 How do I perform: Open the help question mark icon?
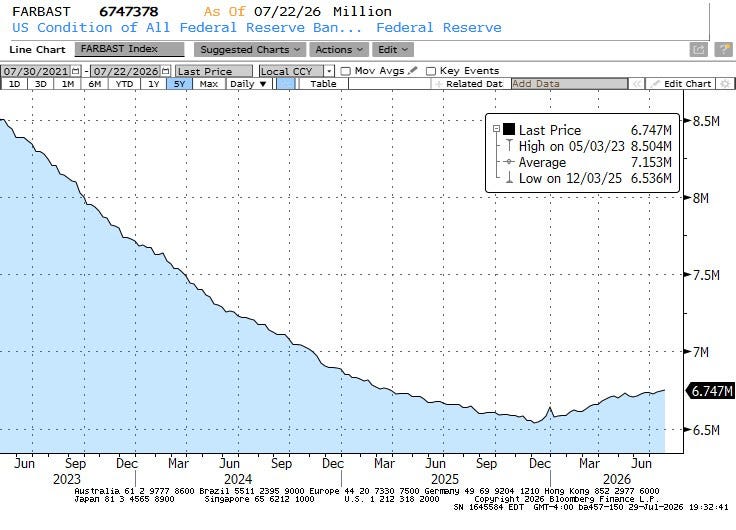tap(723, 49)
